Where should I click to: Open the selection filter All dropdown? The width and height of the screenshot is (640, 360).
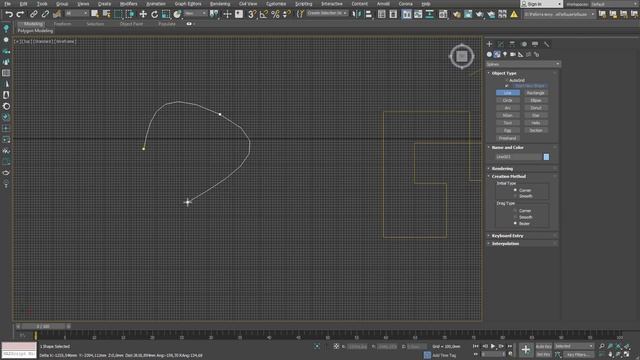76,14
